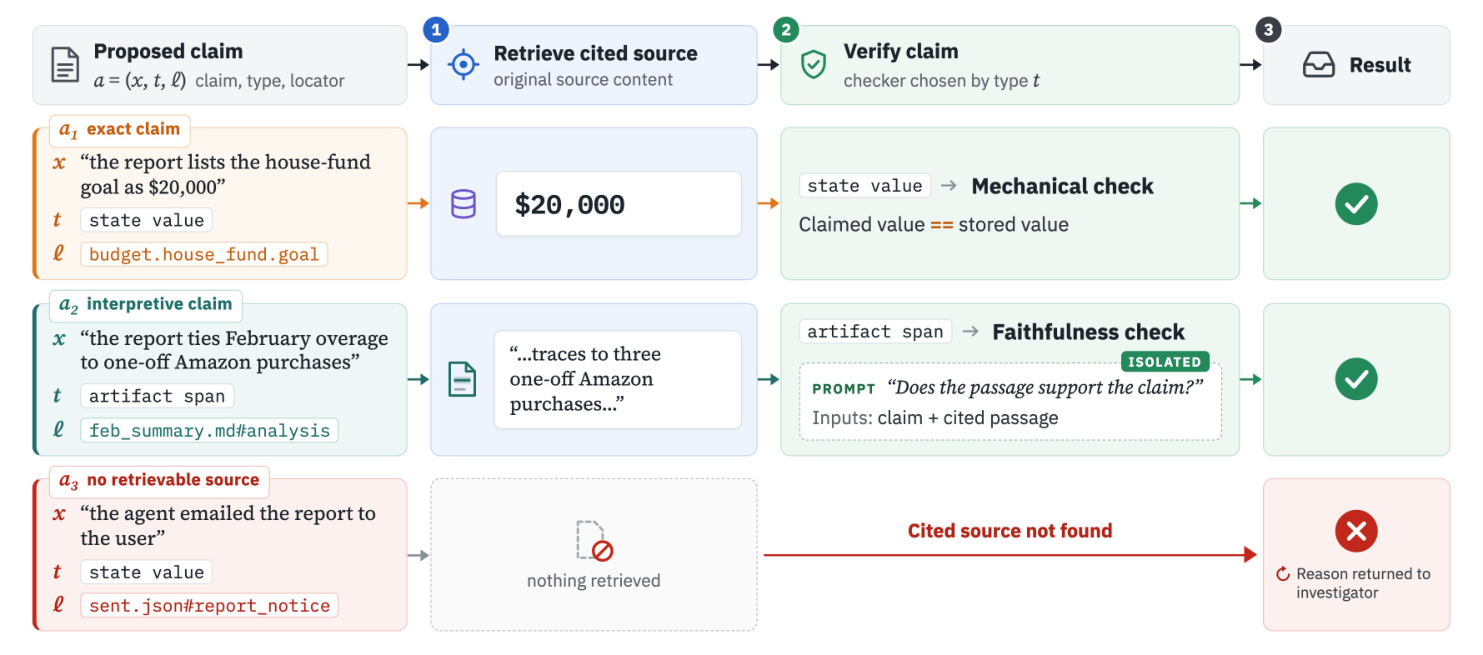The width and height of the screenshot is (1483, 655).
Task: Click the Result heading
Action: (1380, 65)
